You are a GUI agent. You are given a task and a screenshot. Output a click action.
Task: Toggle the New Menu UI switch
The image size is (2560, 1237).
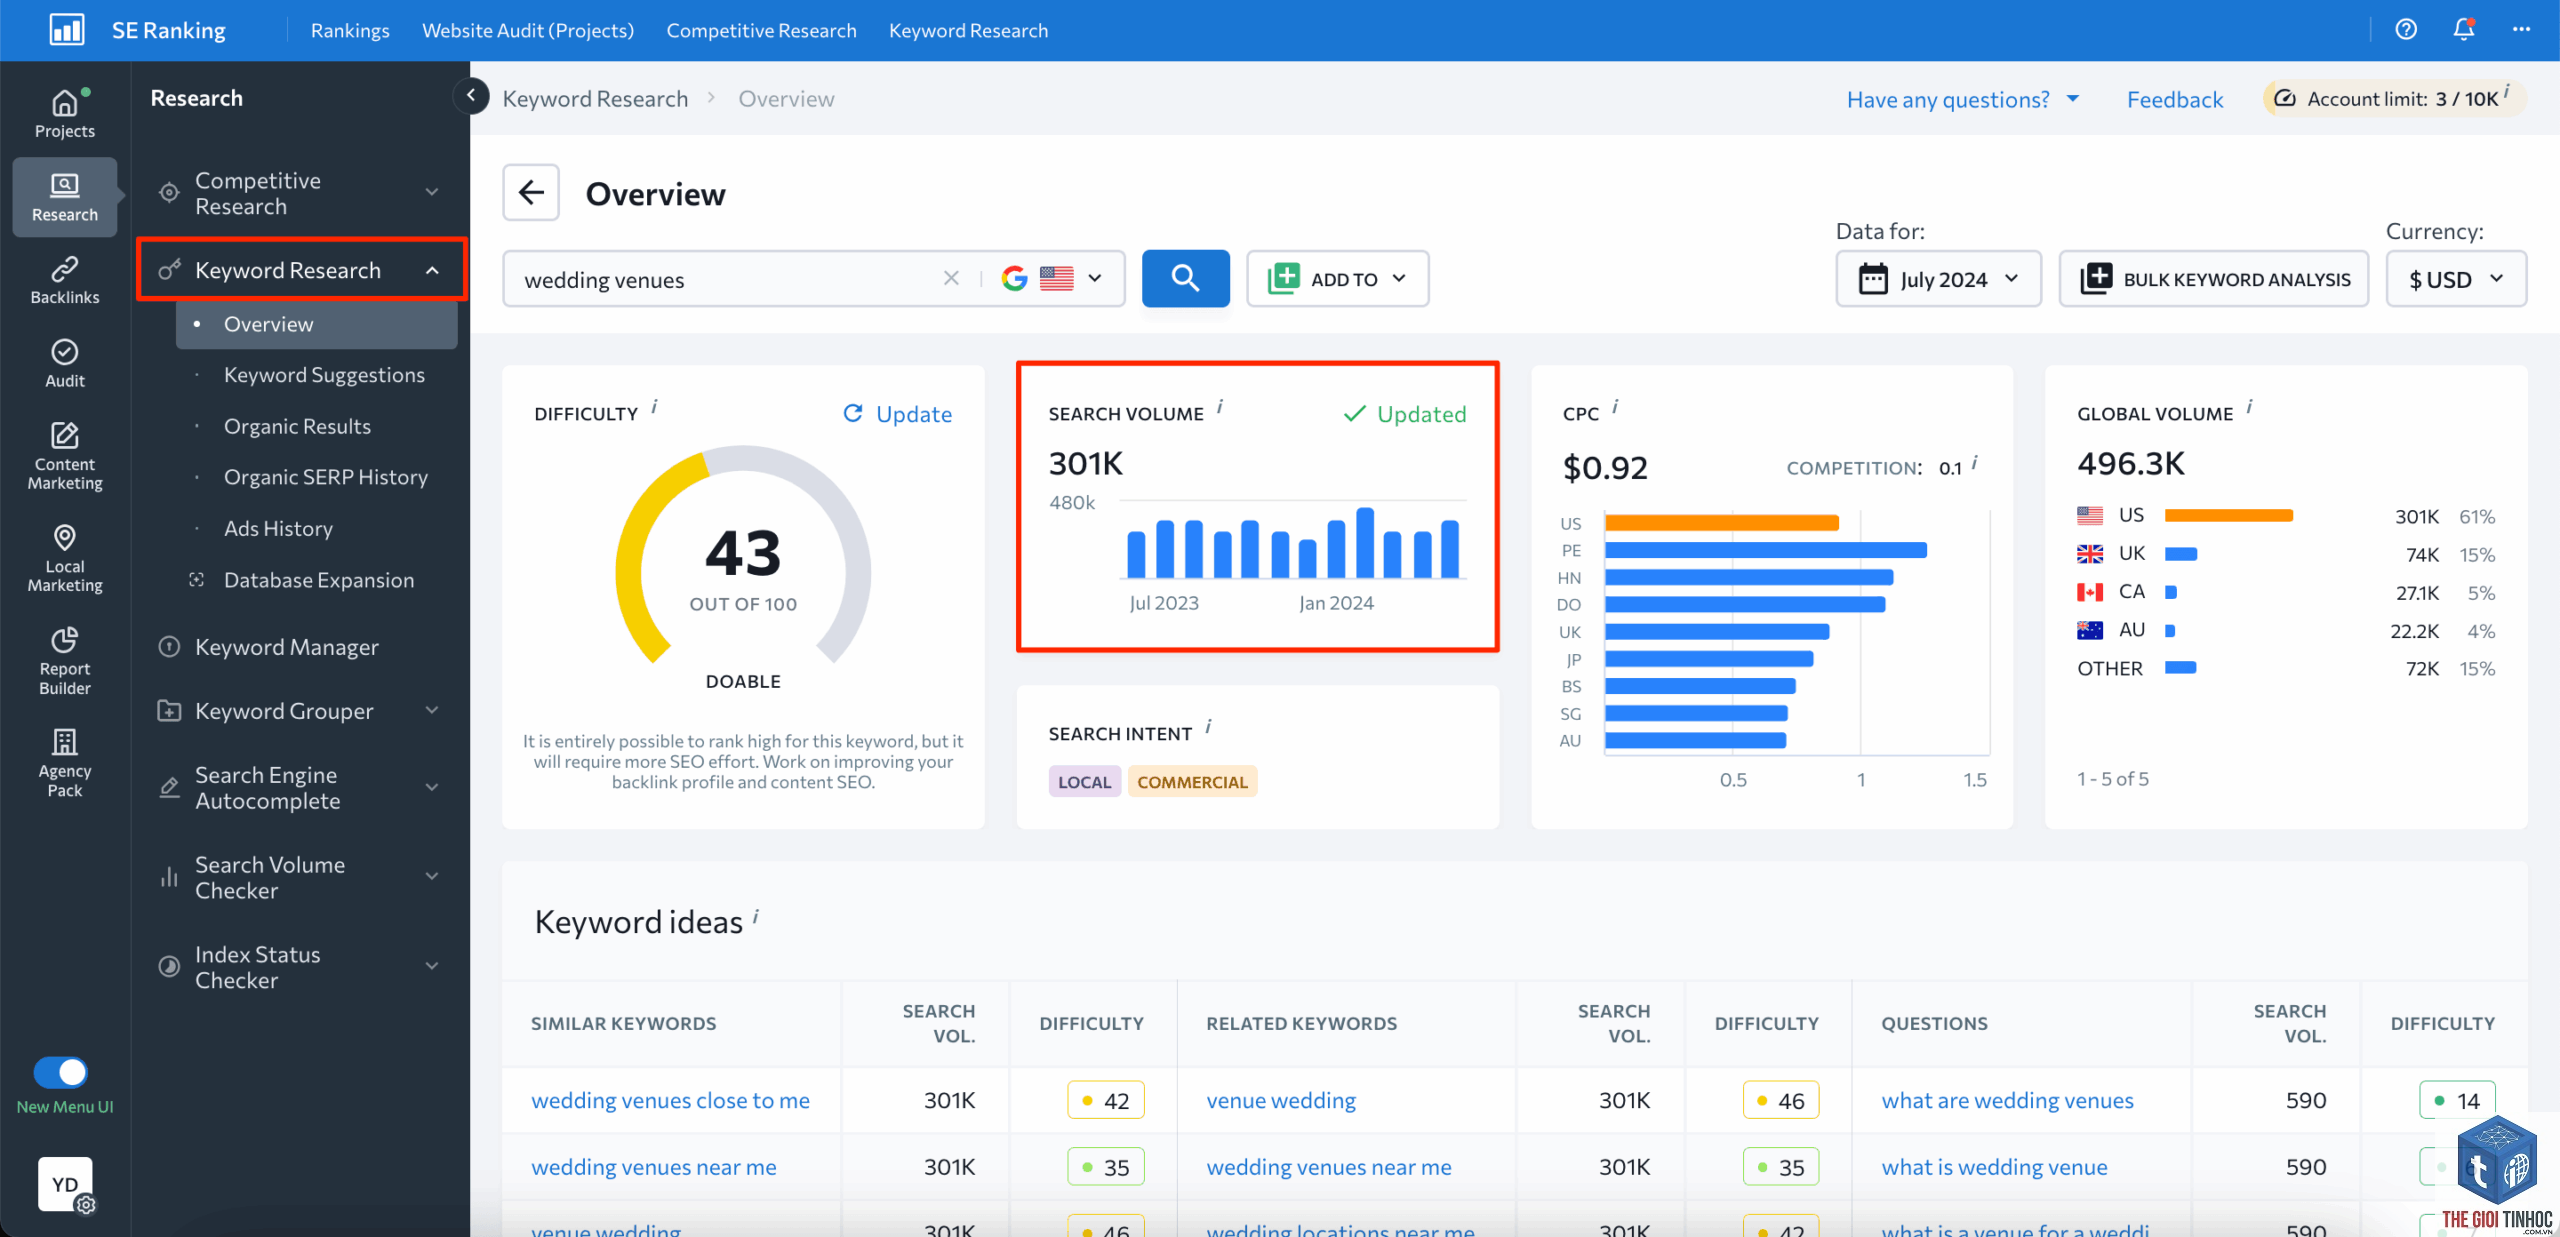tap(61, 1072)
